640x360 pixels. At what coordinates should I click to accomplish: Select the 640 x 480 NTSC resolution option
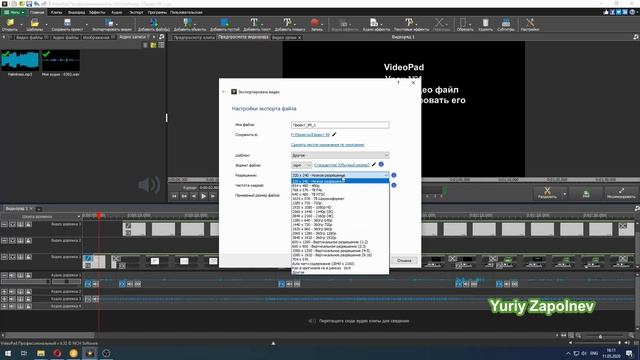coord(340,194)
